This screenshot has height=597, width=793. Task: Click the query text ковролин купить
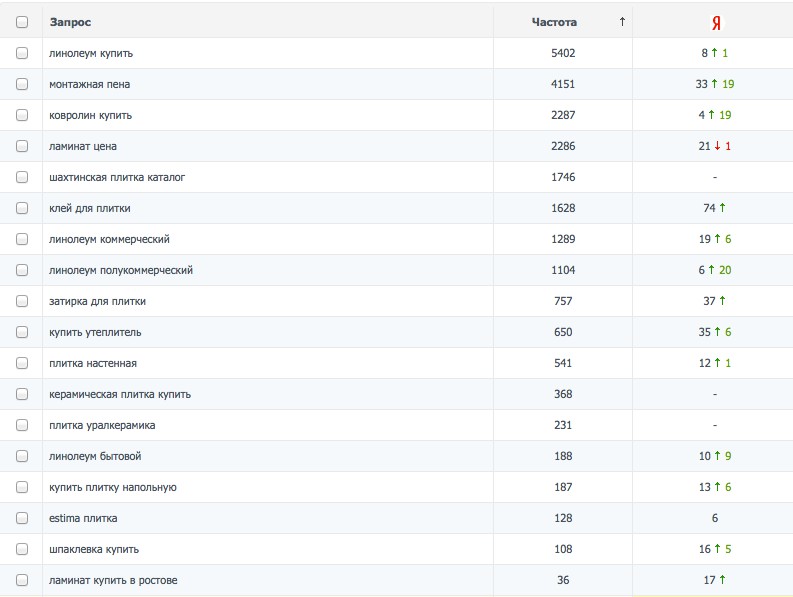point(91,115)
